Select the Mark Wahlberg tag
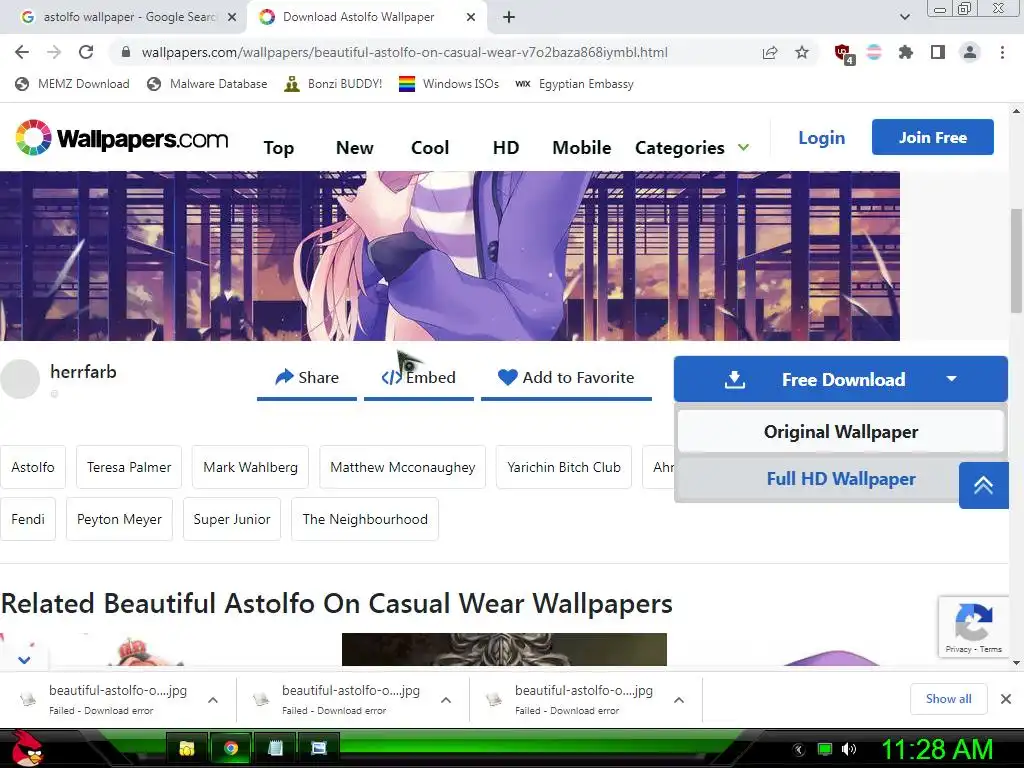1024x768 pixels. point(250,467)
